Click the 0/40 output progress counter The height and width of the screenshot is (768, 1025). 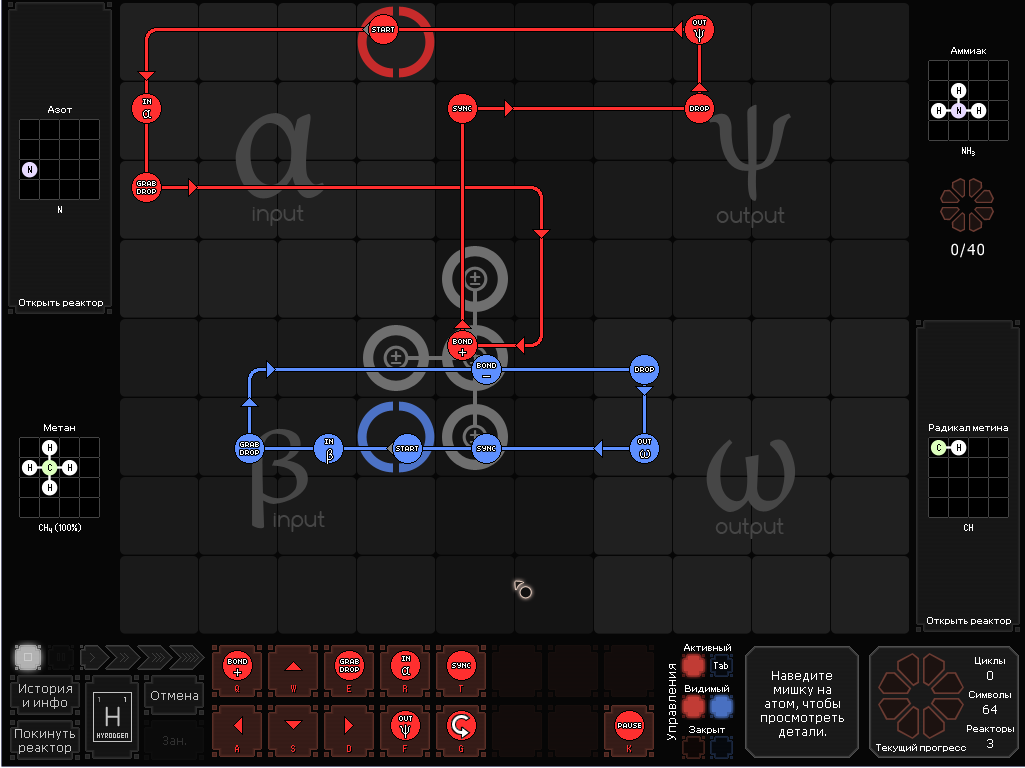coord(967,250)
